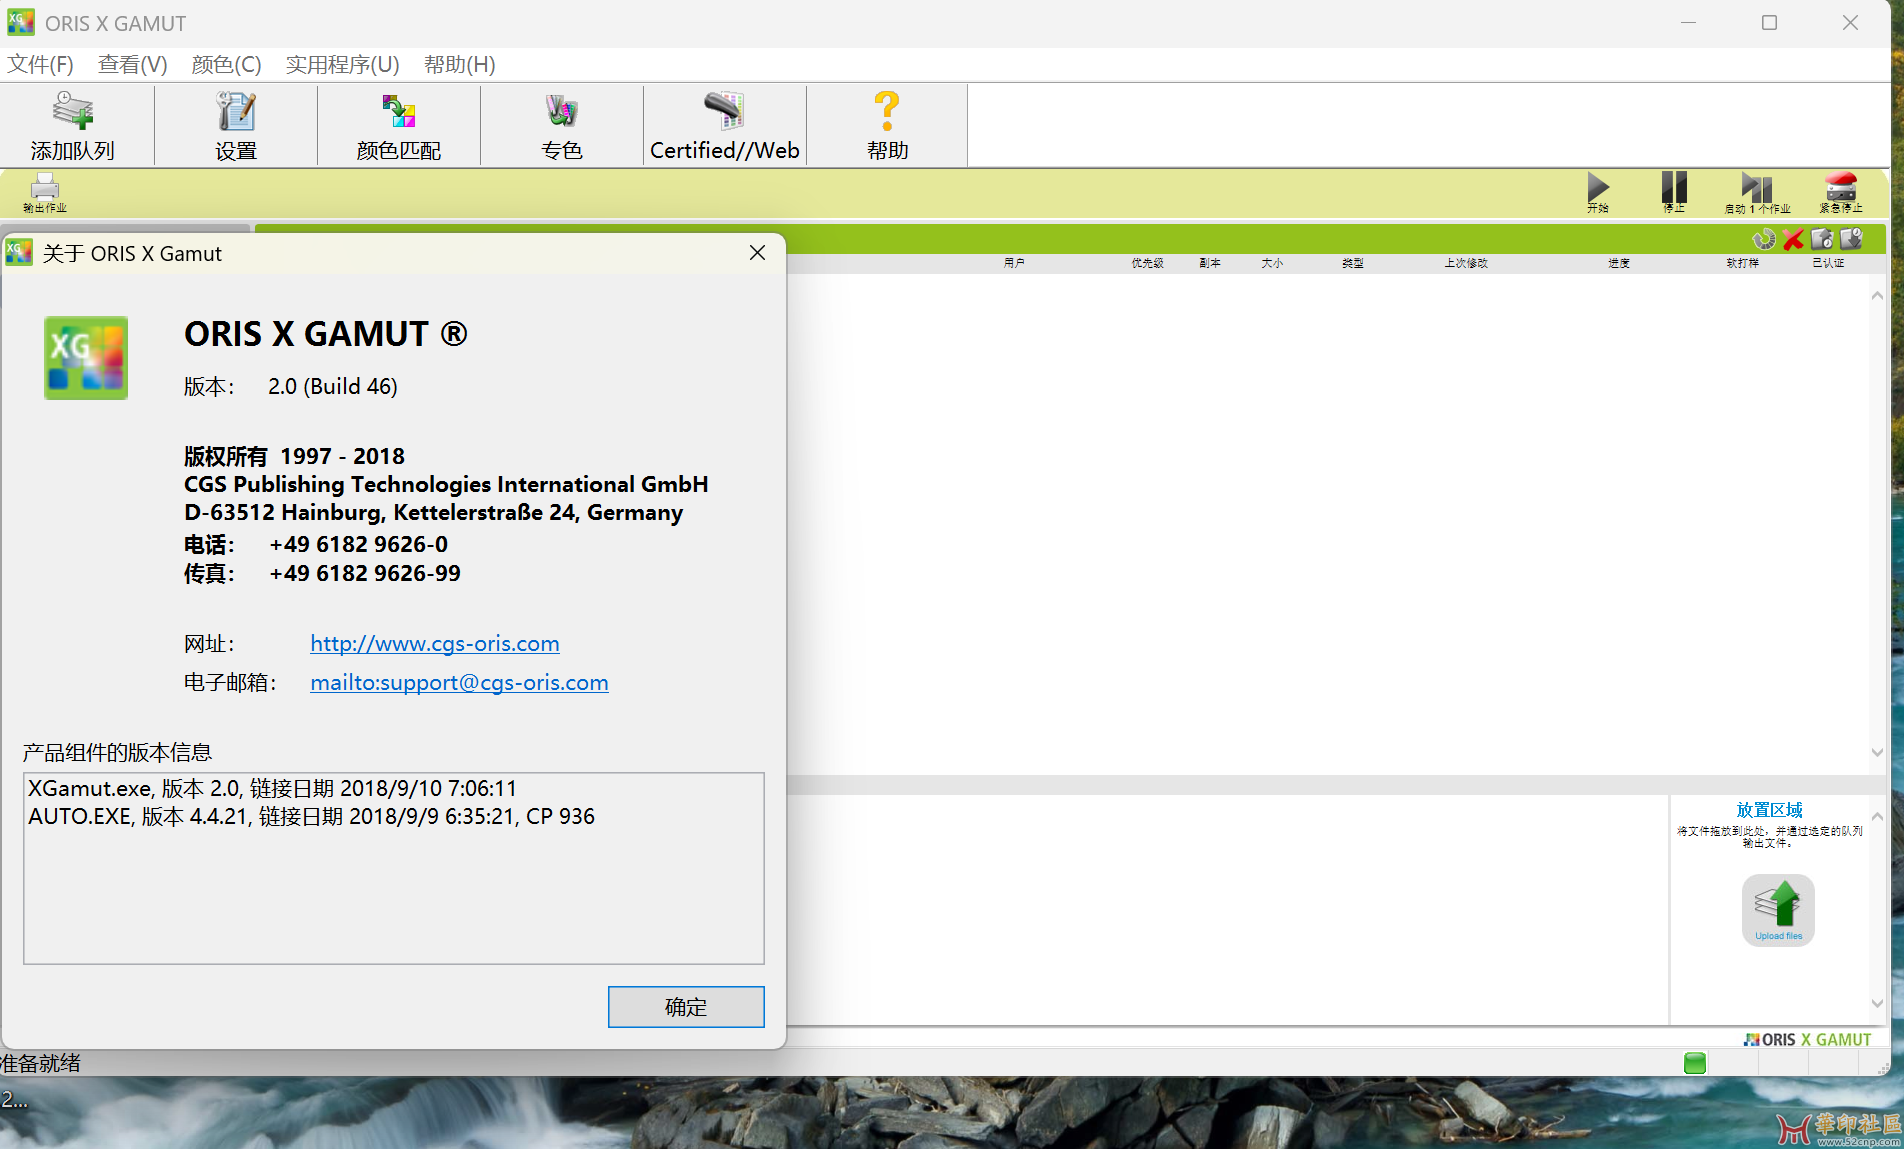Open the 文件(F) menu

(40, 65)
